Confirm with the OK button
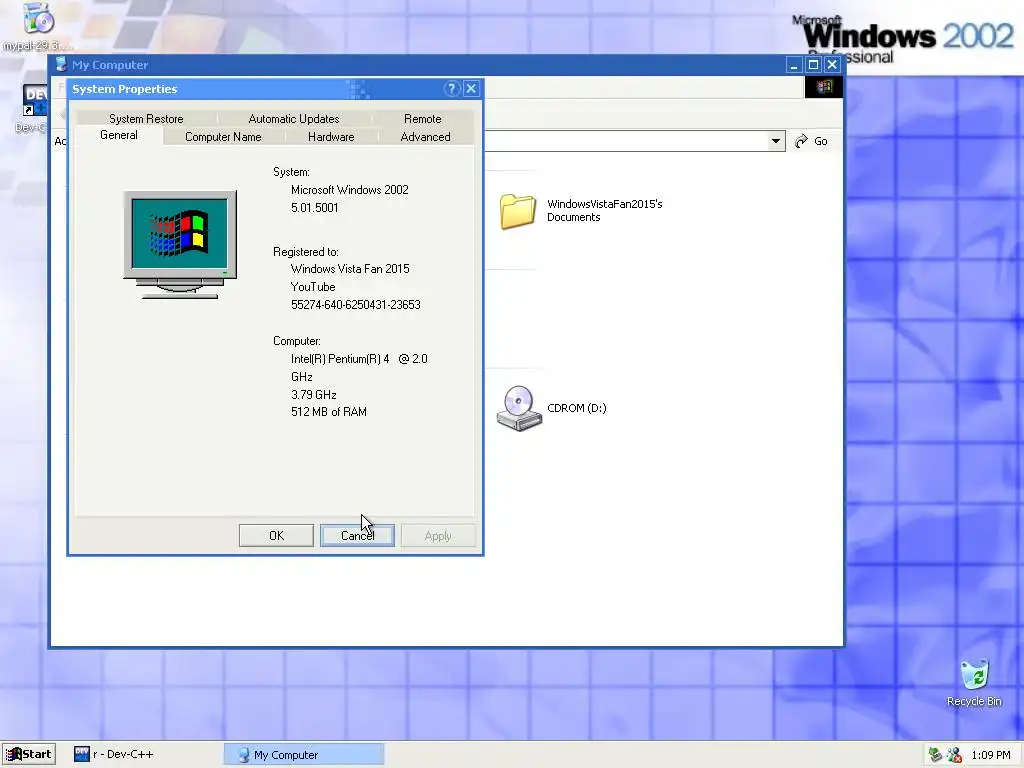The image size is (1024, 768). click(x=276, y=536)
